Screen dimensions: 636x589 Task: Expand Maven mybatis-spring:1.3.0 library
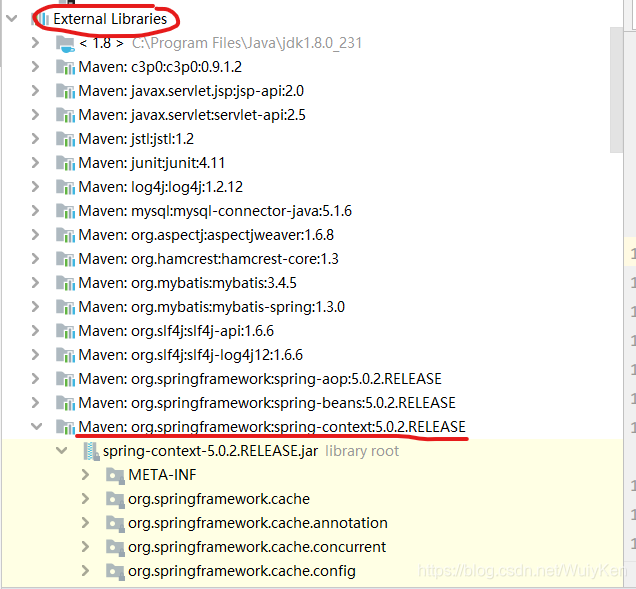(35, 307)
